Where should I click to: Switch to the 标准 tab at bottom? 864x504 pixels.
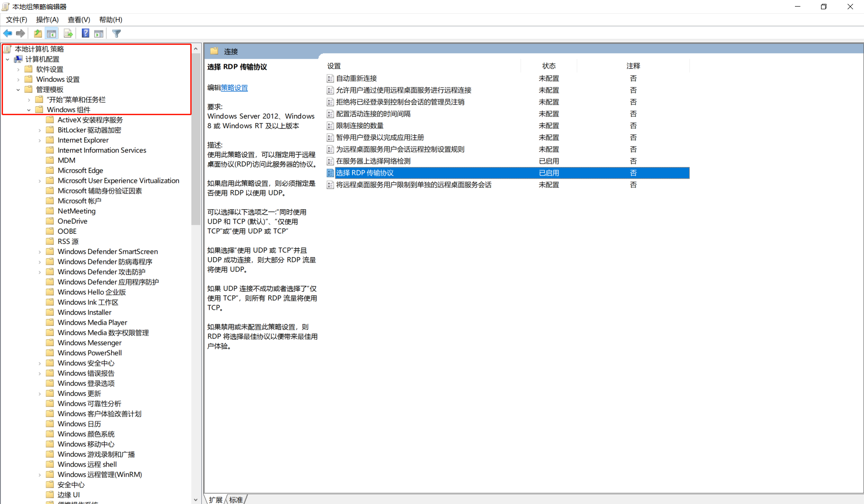[x=236, y=499]
